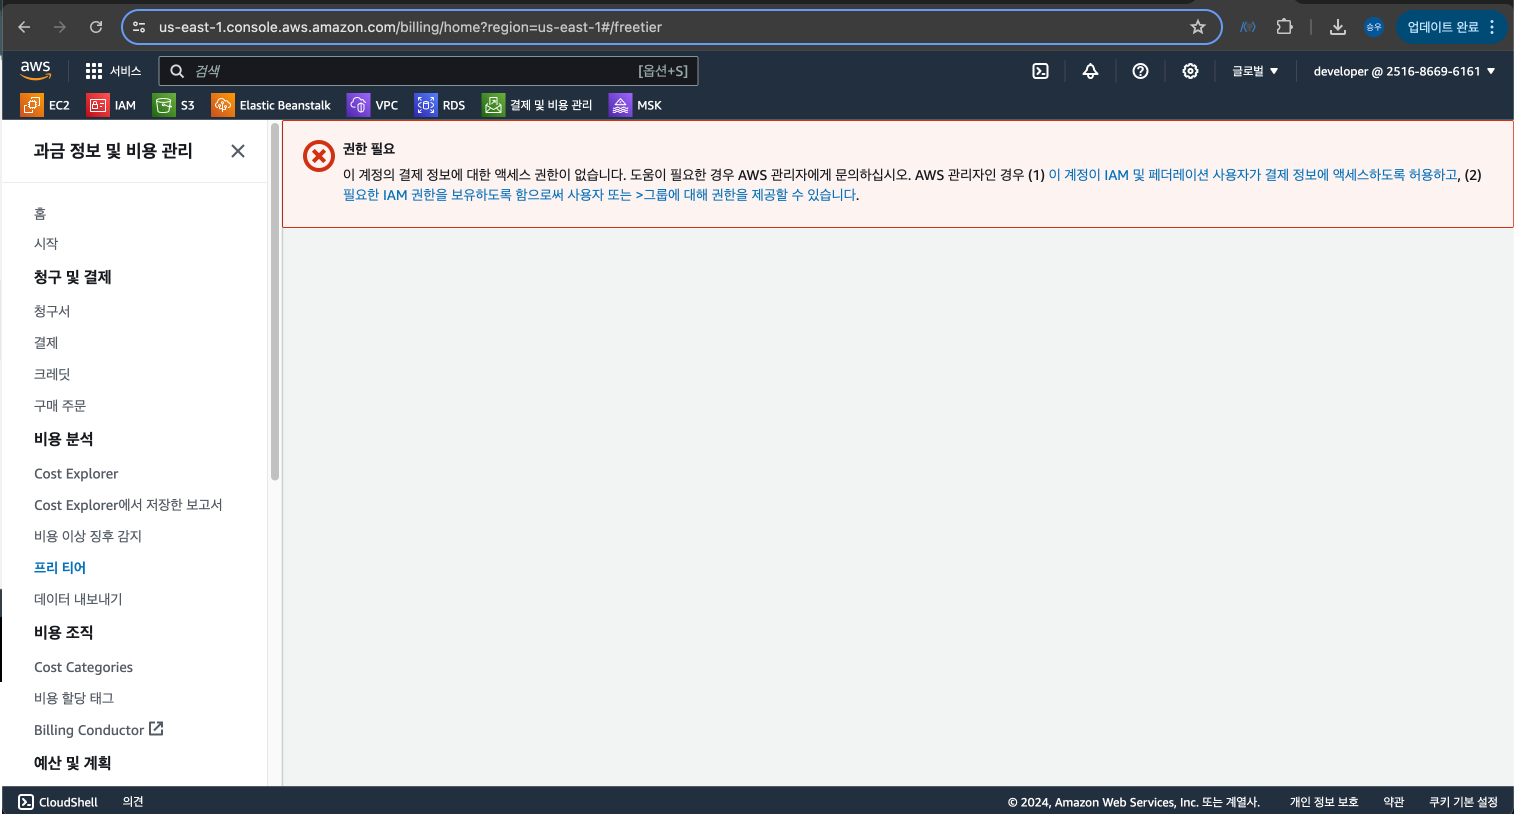1514x814 pixels.
Task: Click the IAM 및 페더레이션 사용자 허용 link
Action: [1253, 175]
